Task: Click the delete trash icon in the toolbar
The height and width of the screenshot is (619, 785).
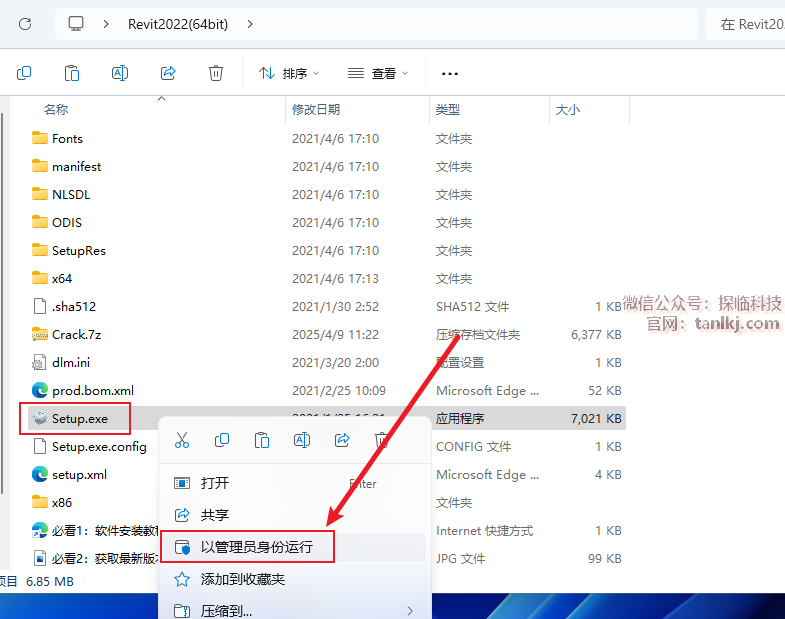Action: 216,73
